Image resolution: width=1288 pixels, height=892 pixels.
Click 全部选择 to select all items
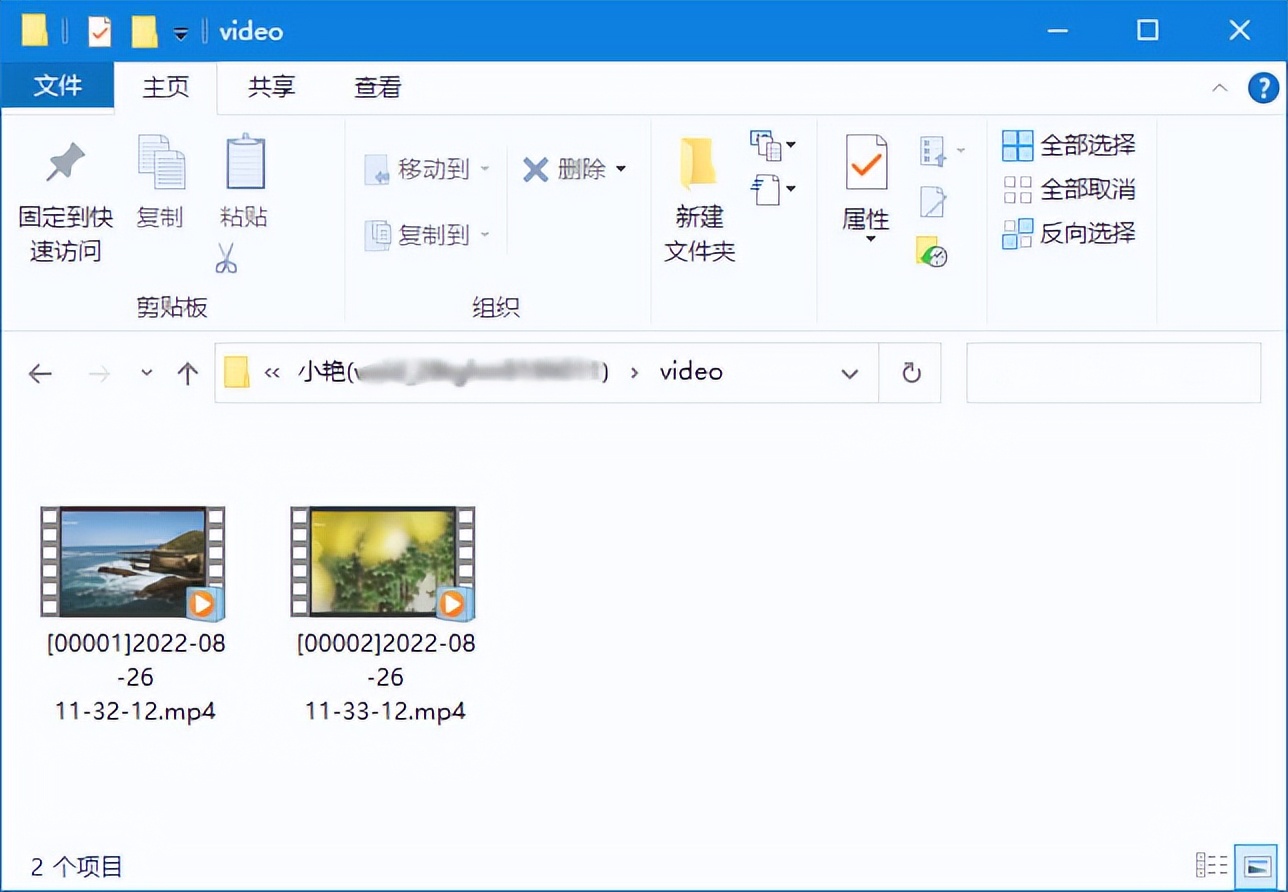[1069, 145]
